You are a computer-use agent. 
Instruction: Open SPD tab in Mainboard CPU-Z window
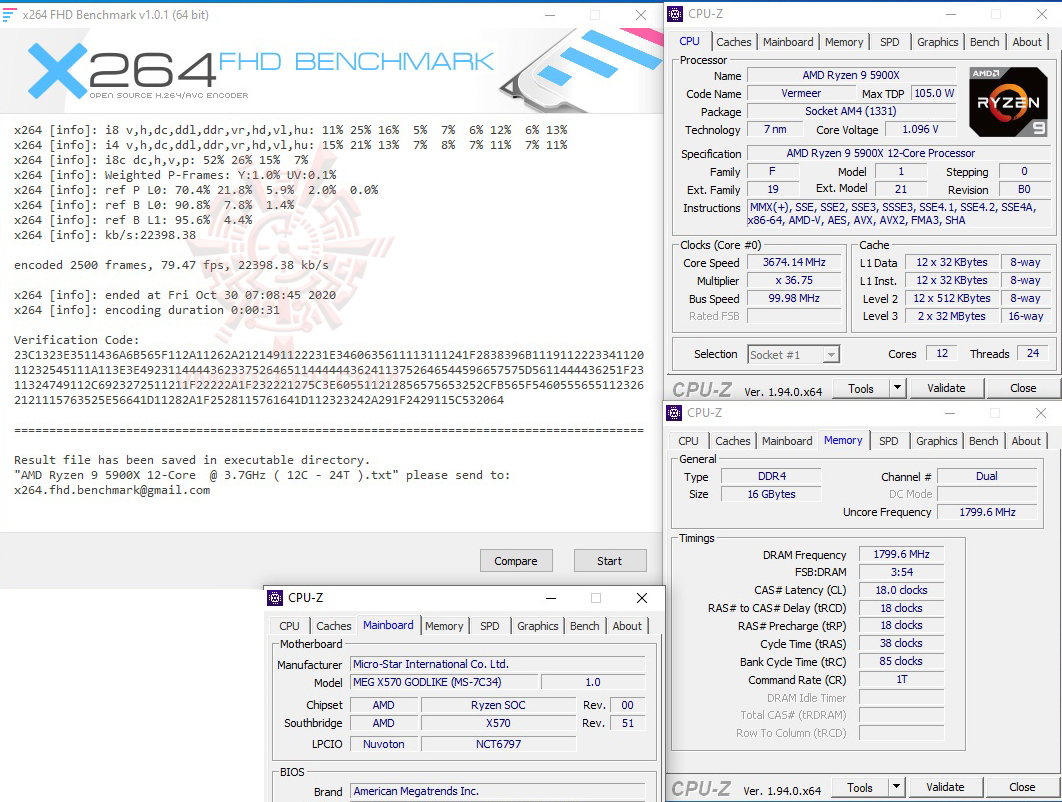pos(490,626)
